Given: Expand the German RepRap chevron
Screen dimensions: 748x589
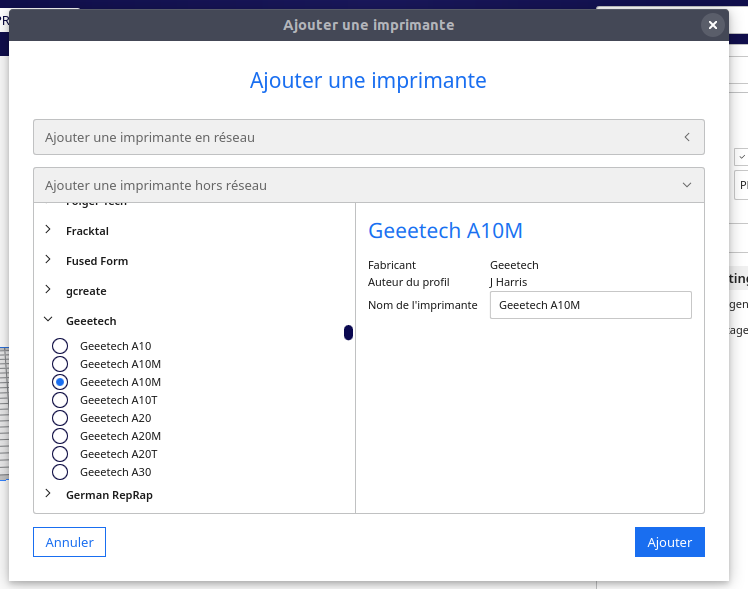Looking at the screenshot, I should (x=48, y=494).
